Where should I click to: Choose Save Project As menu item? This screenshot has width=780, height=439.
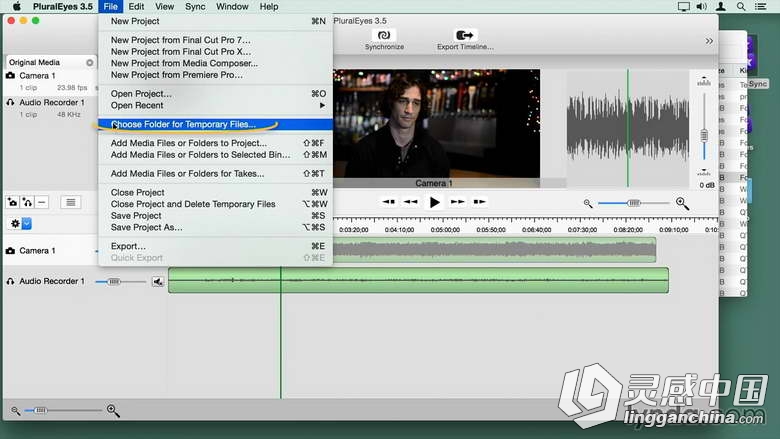[x=215, y=227]
